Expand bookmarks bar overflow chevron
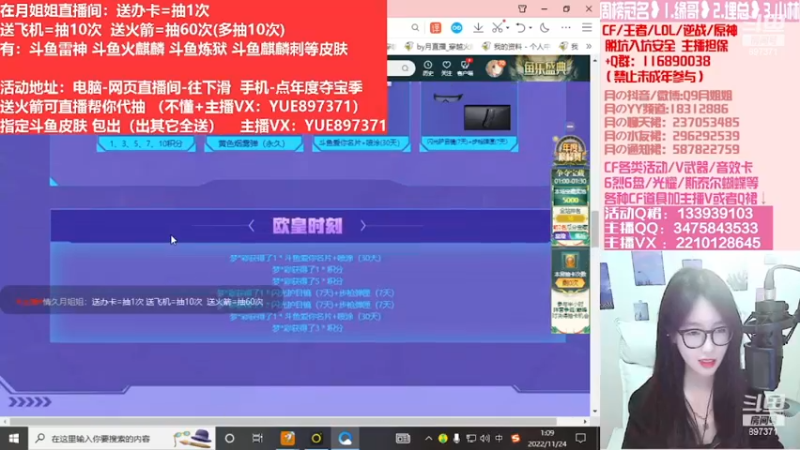Viewport: 800px width, 450px height. click(x=589, y=46)
